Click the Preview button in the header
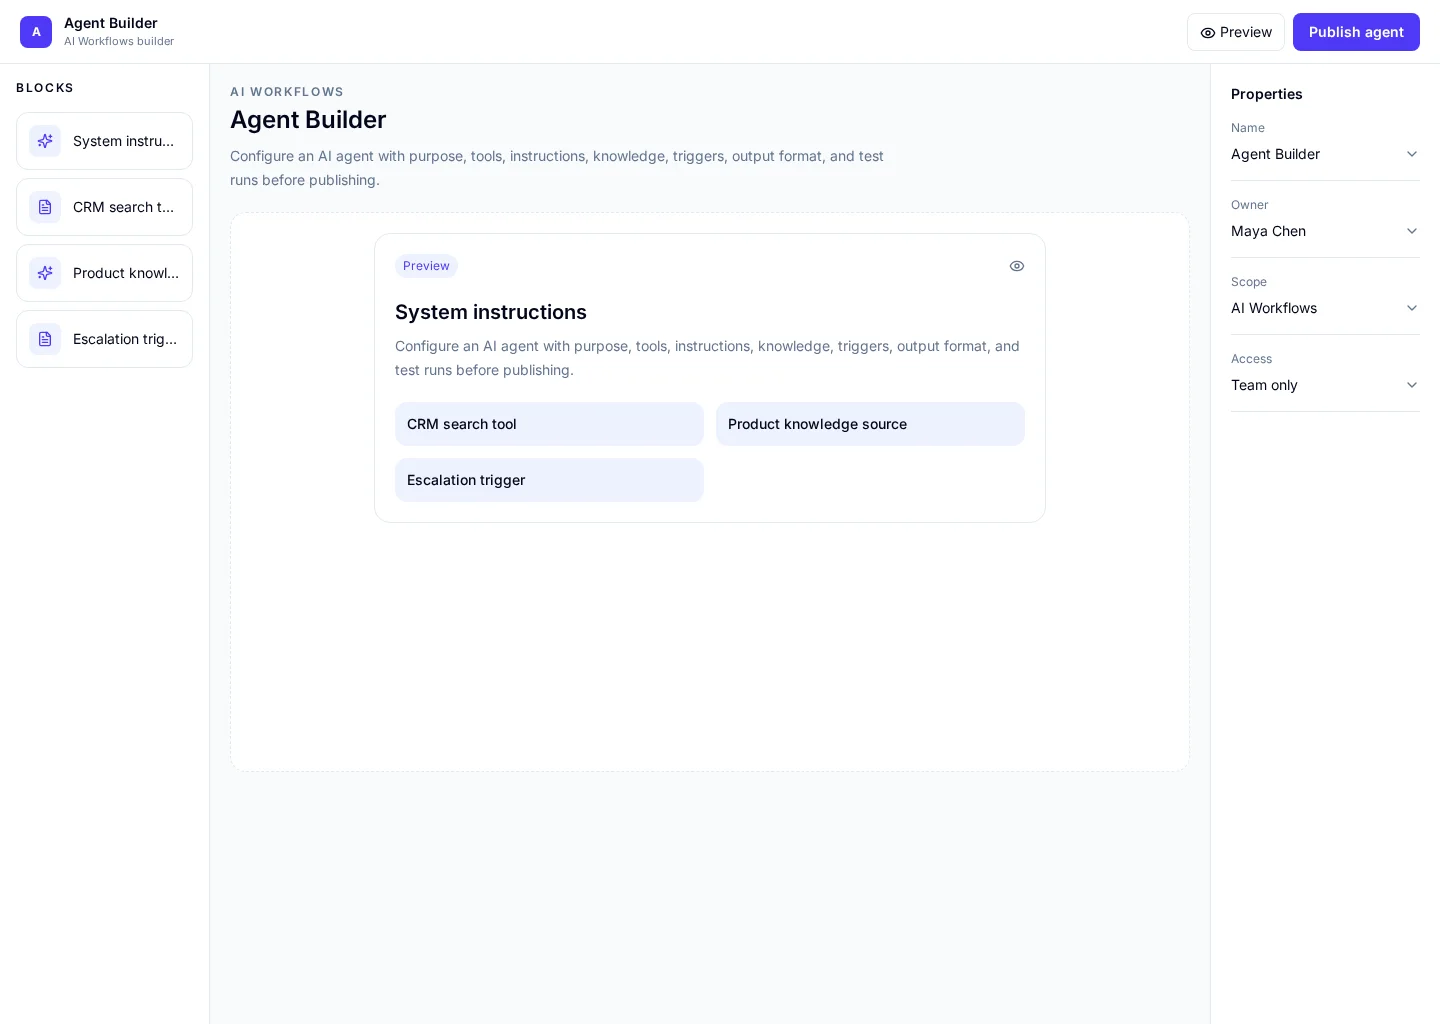The image size is (1440, 1024). click(1236, 32)
